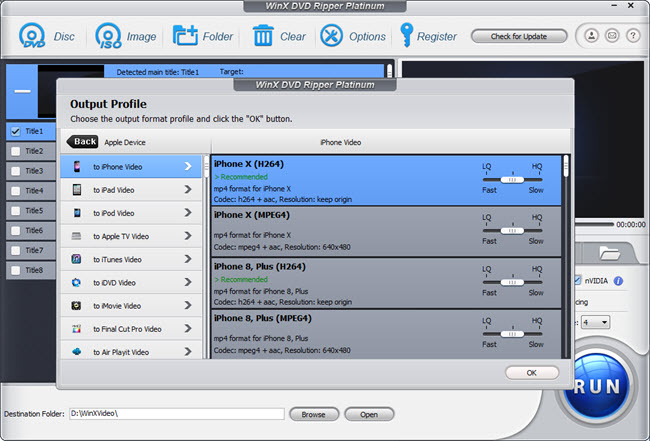Click the email envelope icon
This screenshot has height=441, width=650.
(x=612, y=36)
